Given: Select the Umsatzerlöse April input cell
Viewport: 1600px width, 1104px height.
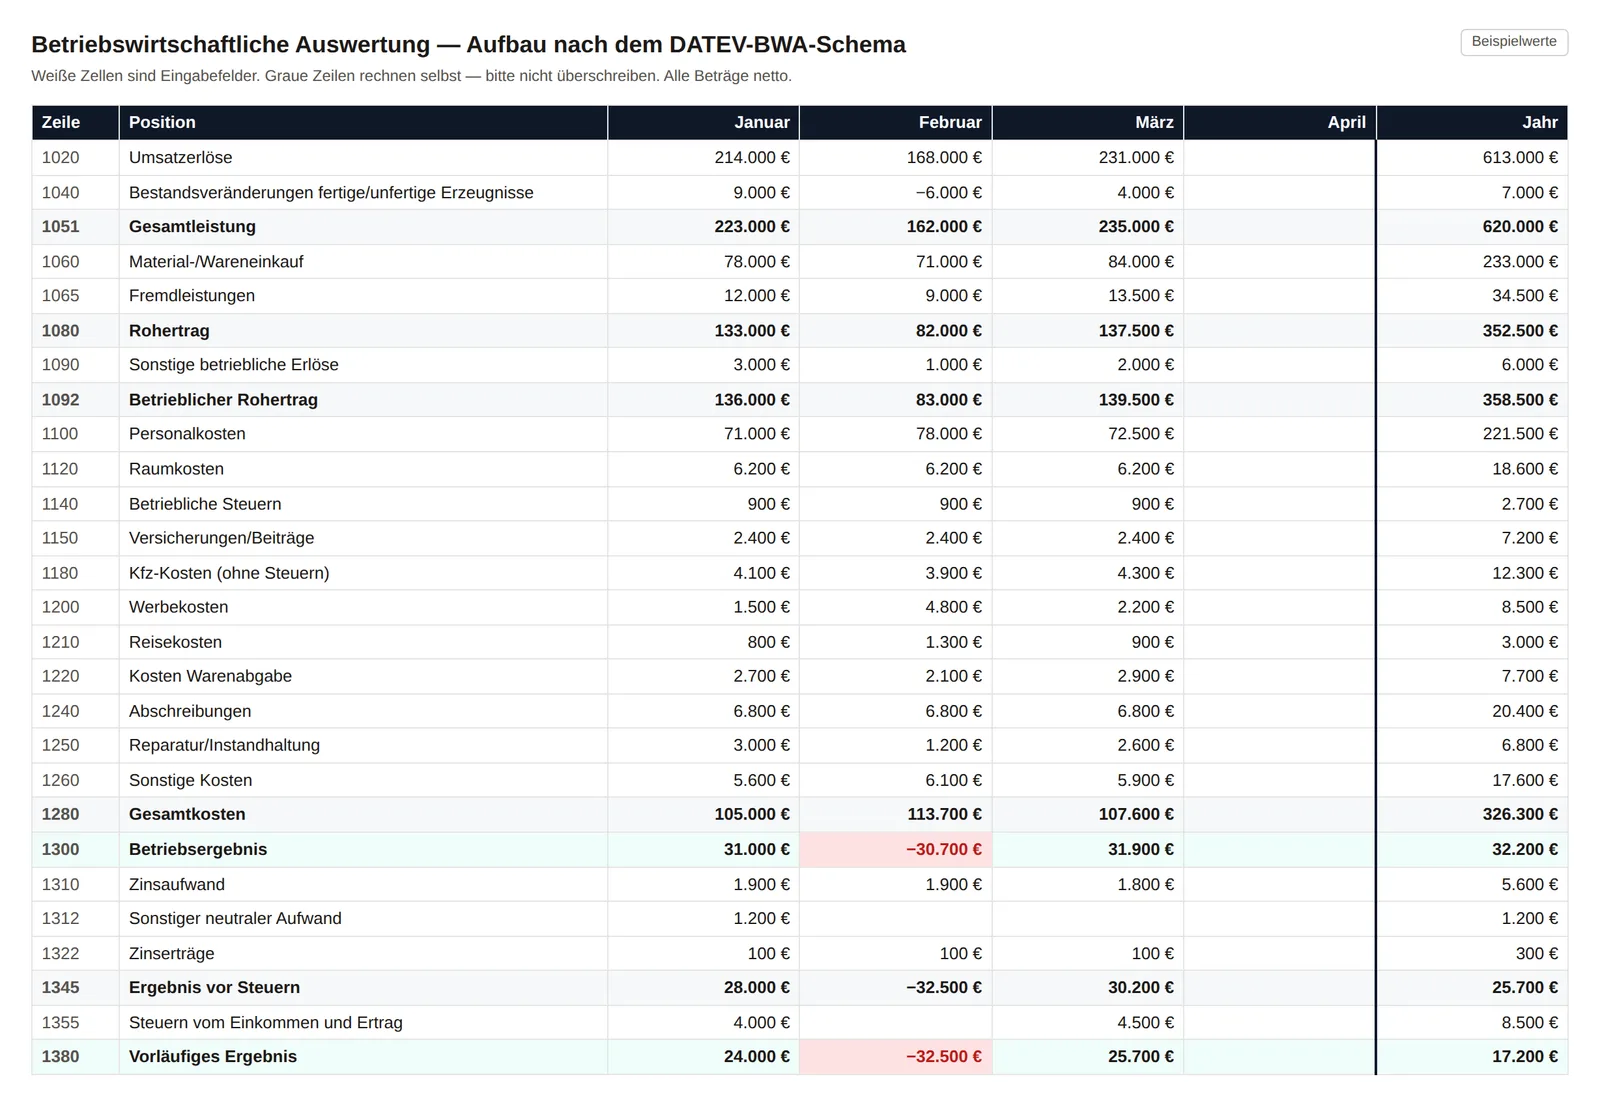Looking at the screenshot, I should (x=1280, y=158).
